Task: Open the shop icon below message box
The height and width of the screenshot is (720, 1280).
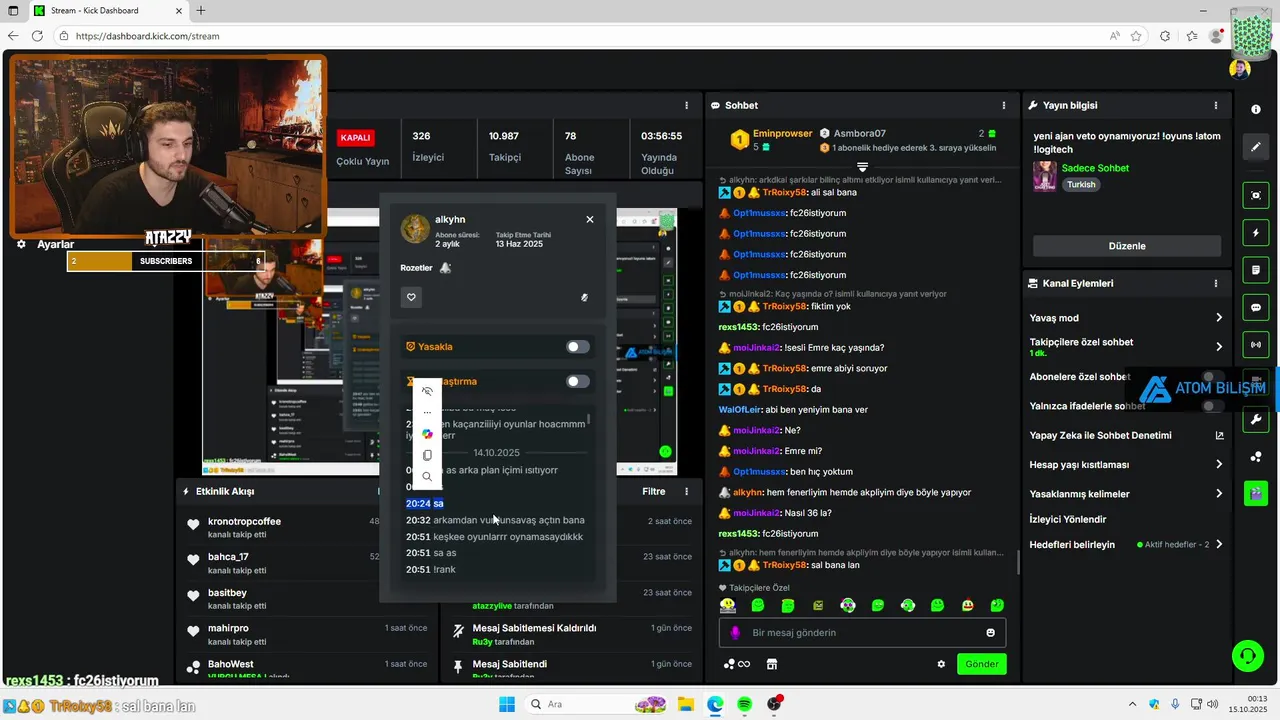Action: coord(772,664)
